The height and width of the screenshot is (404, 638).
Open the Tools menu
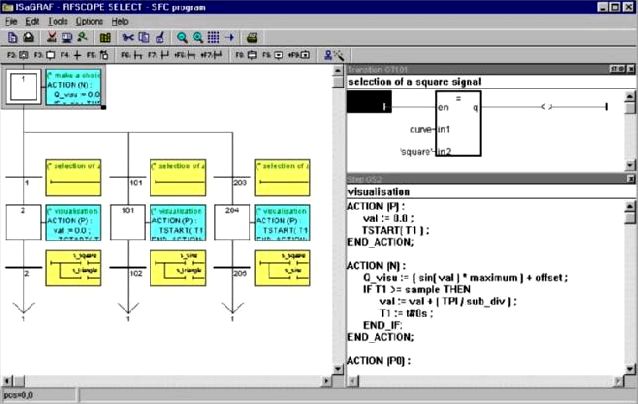click(x=58, y=20)
